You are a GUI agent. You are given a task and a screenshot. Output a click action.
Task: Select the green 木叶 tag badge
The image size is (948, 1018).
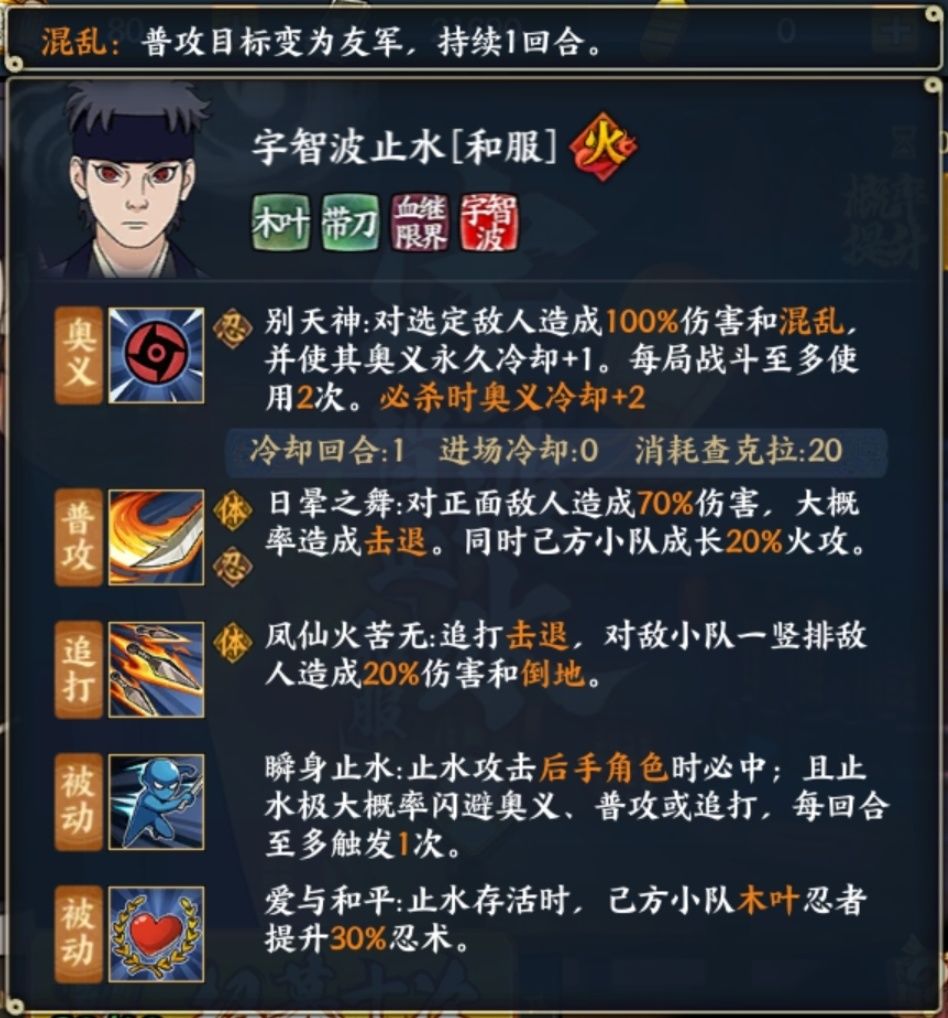pyautogui.click(x=281, y=223)
